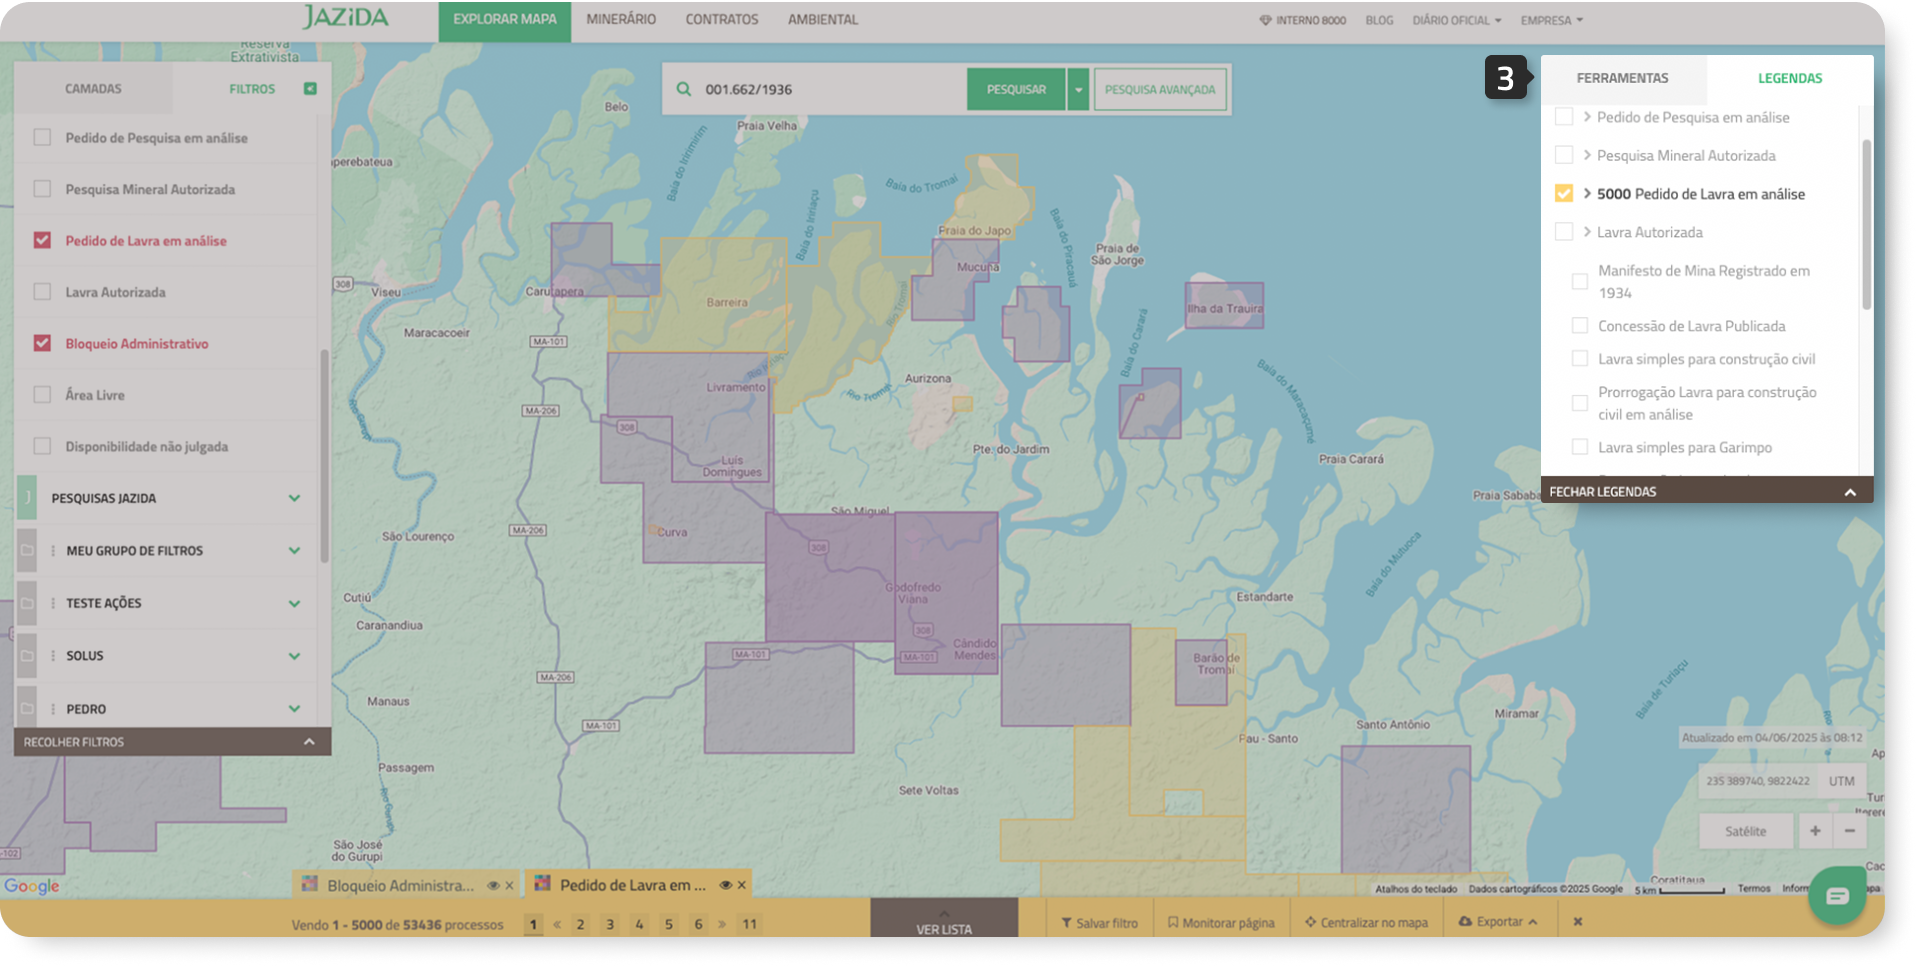Zoom out the map with minus button

coord(1850,831)
